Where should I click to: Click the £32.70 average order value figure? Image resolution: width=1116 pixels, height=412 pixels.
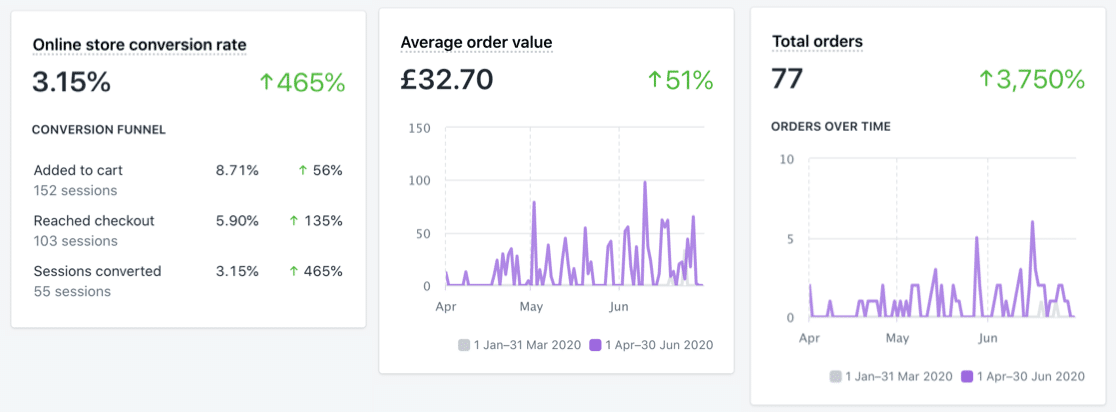(x=447, y=80)
